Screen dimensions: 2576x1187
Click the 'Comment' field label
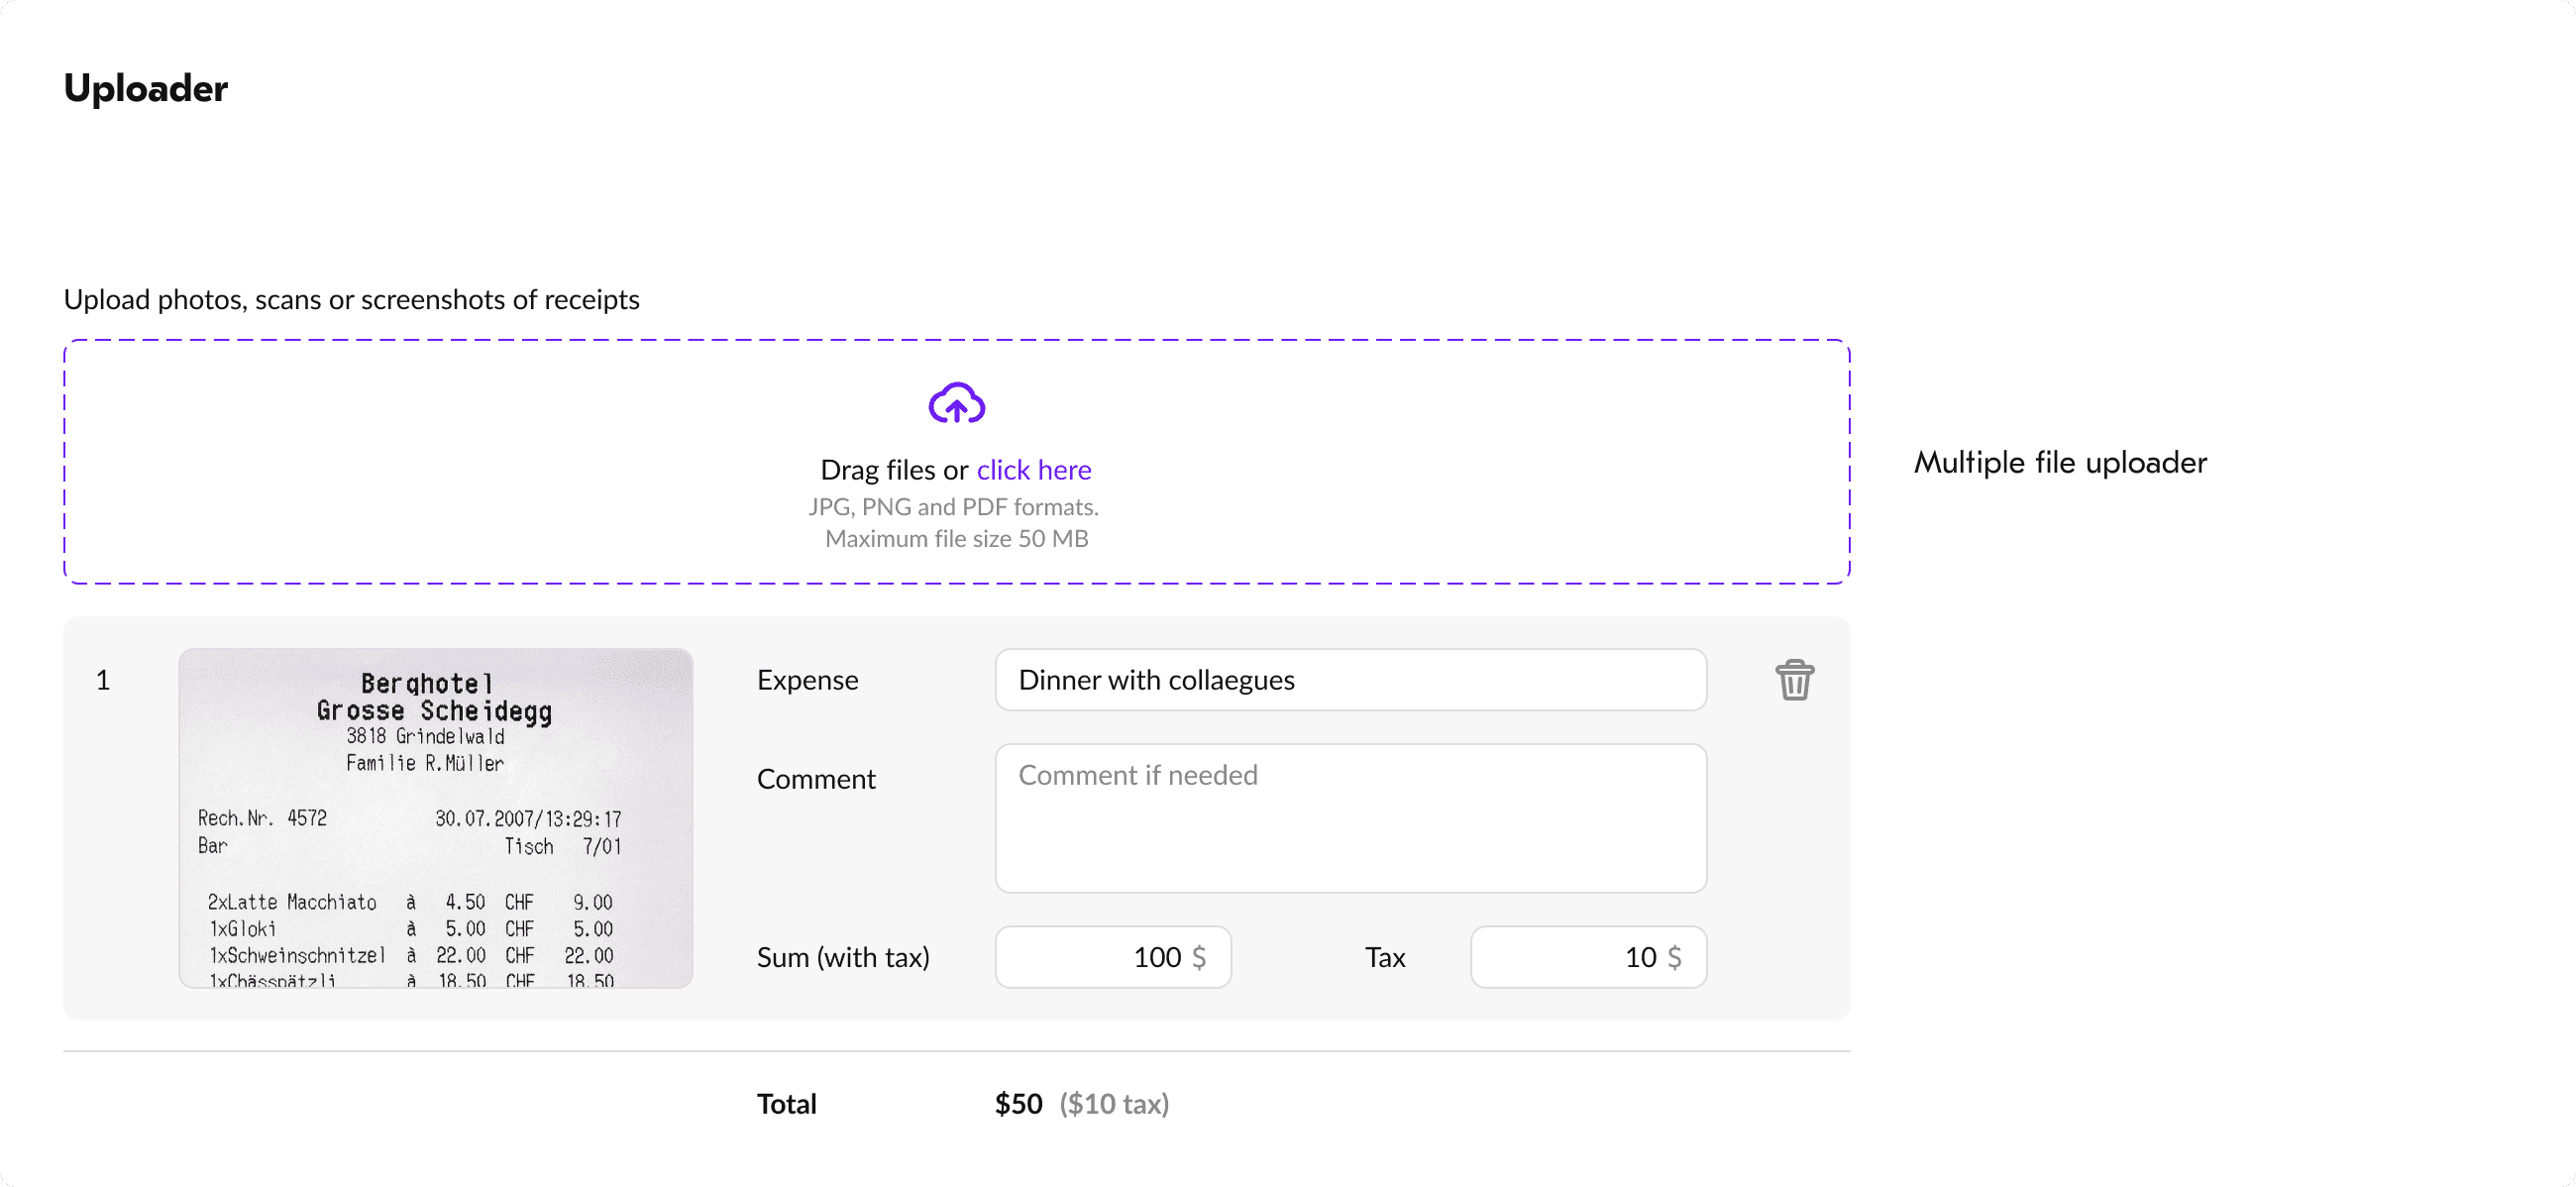click(815, 779)
